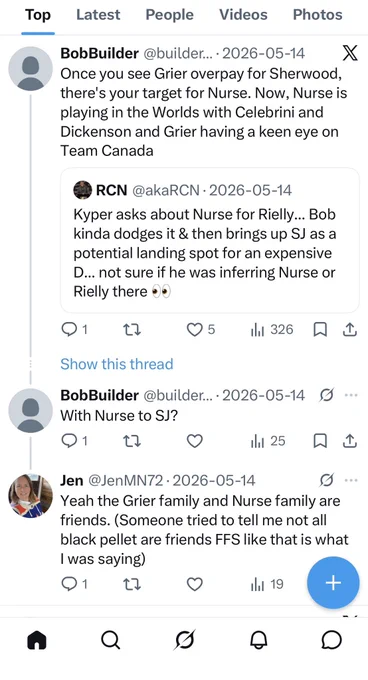Tap compose new post plus button
This screenshot has height=680, width=368.
point(333,583)
